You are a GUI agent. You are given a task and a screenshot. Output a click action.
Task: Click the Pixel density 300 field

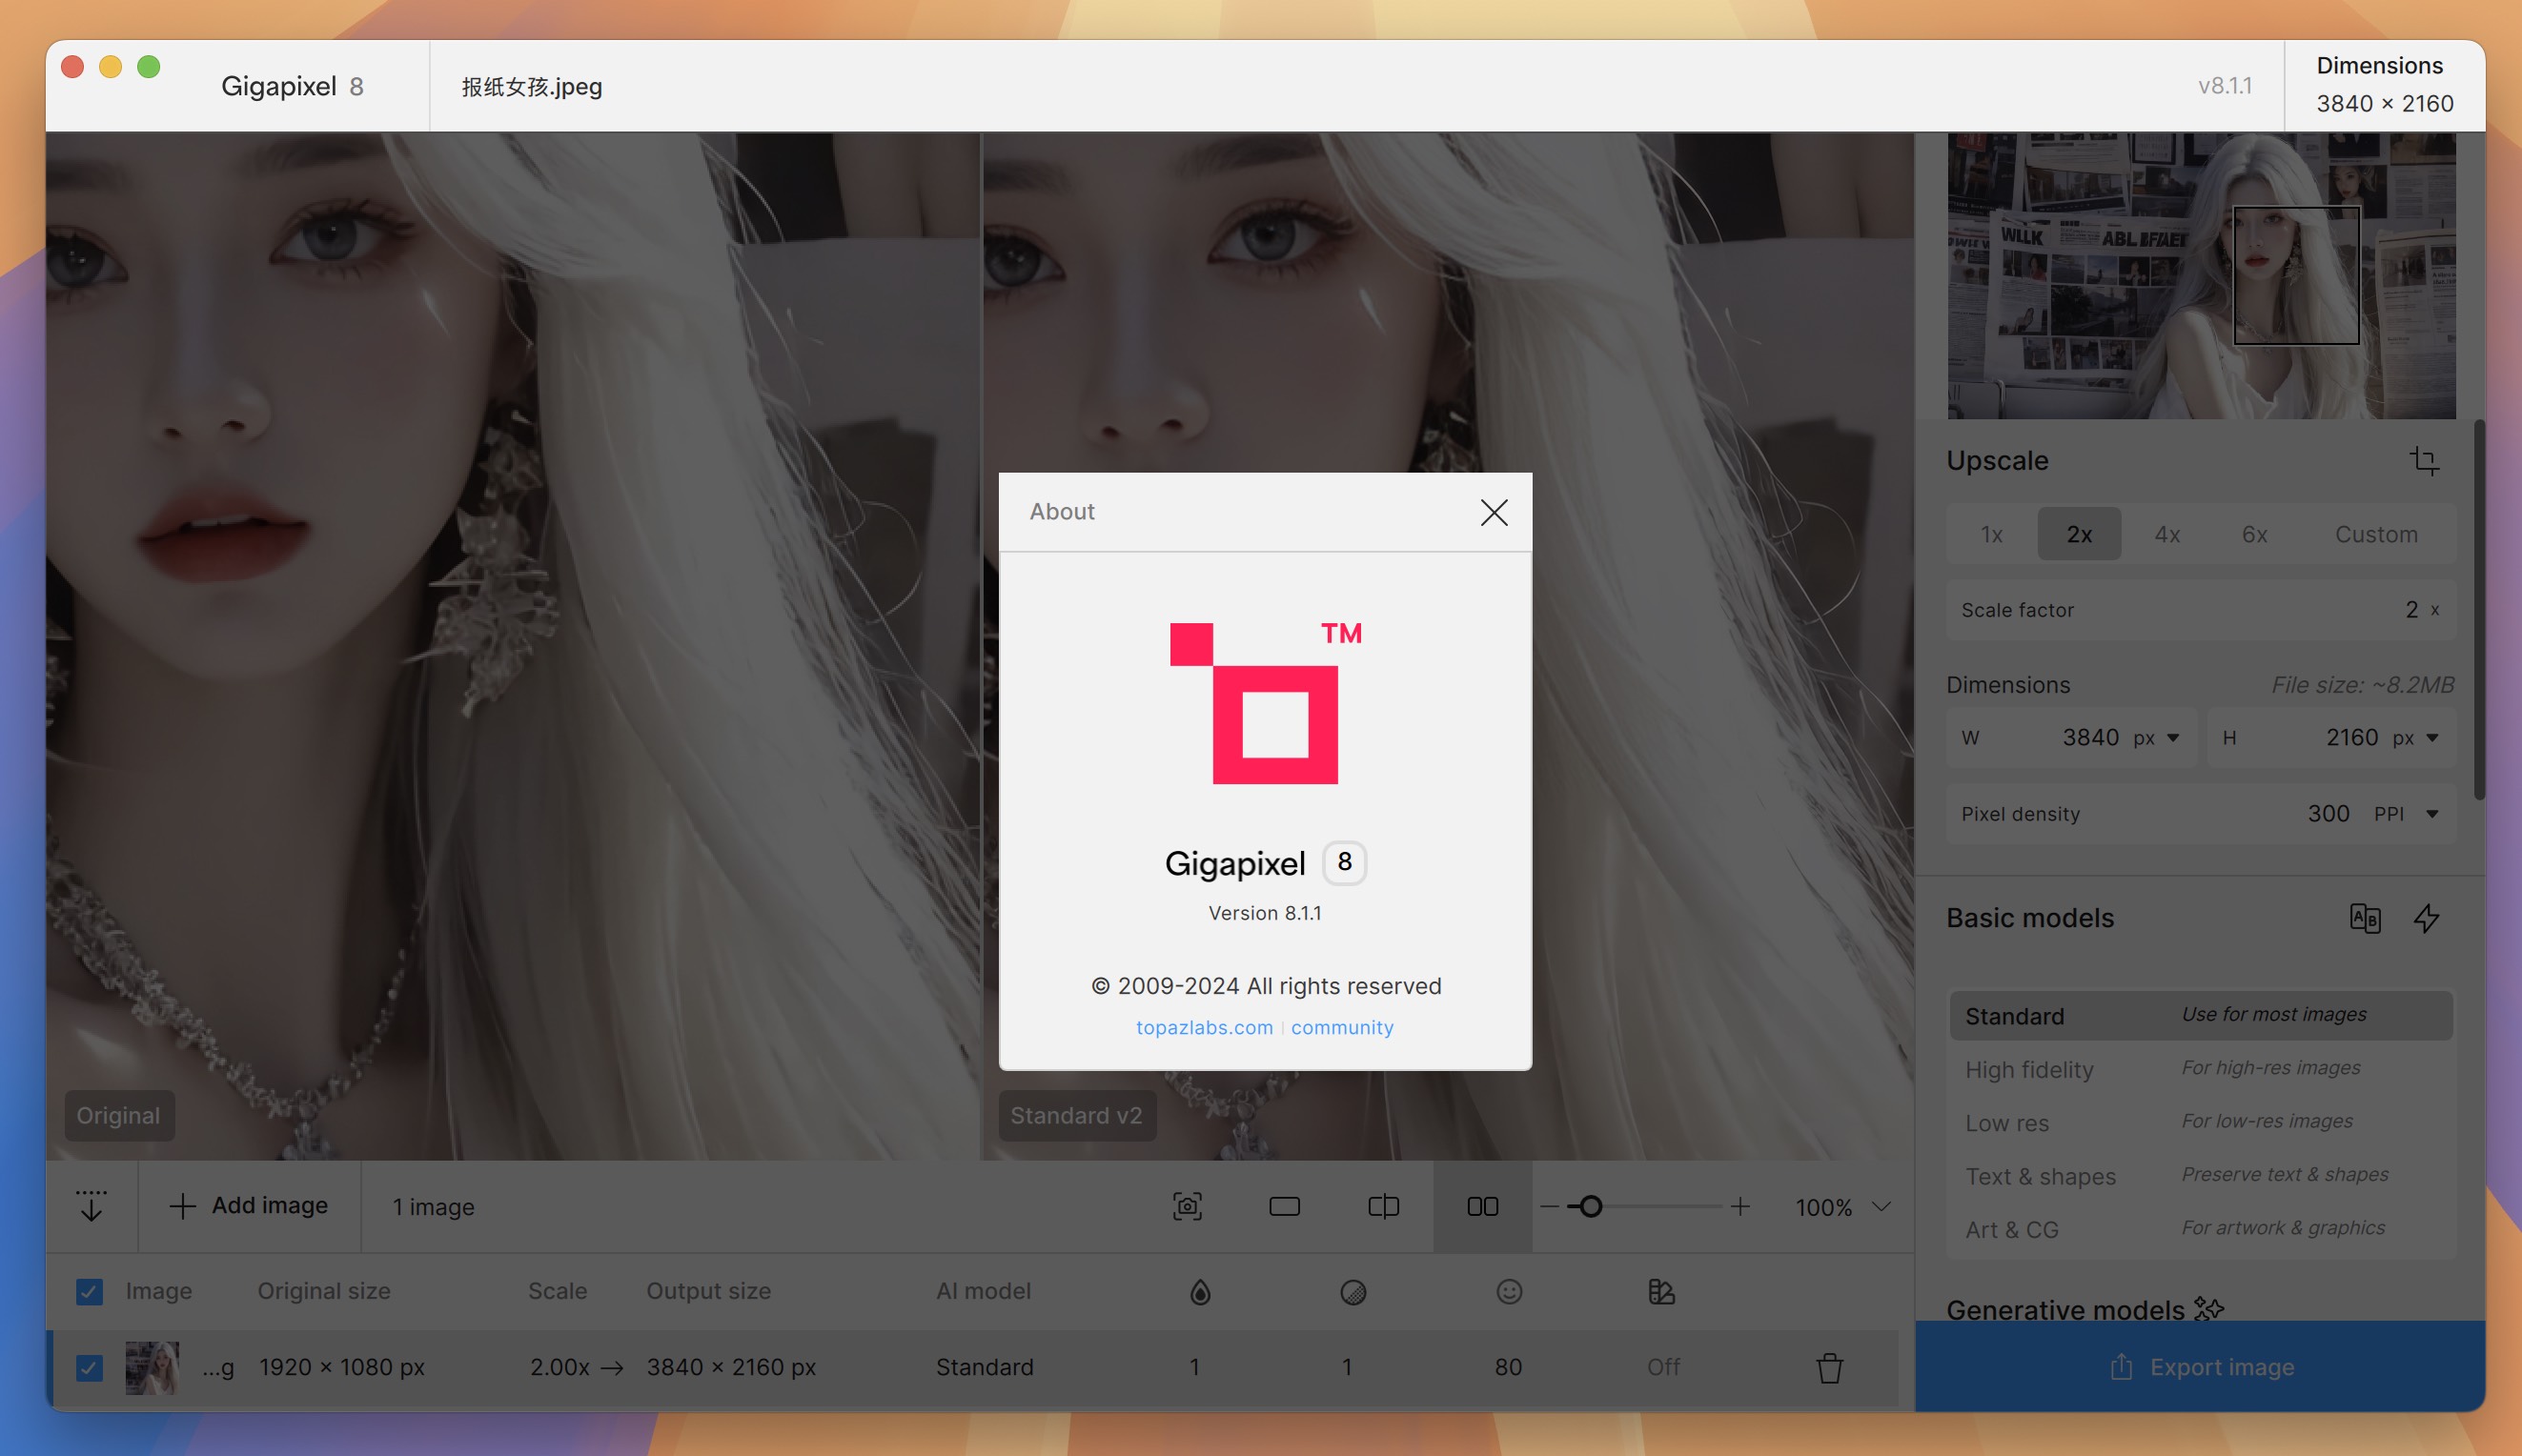[x=2200, y=814]
